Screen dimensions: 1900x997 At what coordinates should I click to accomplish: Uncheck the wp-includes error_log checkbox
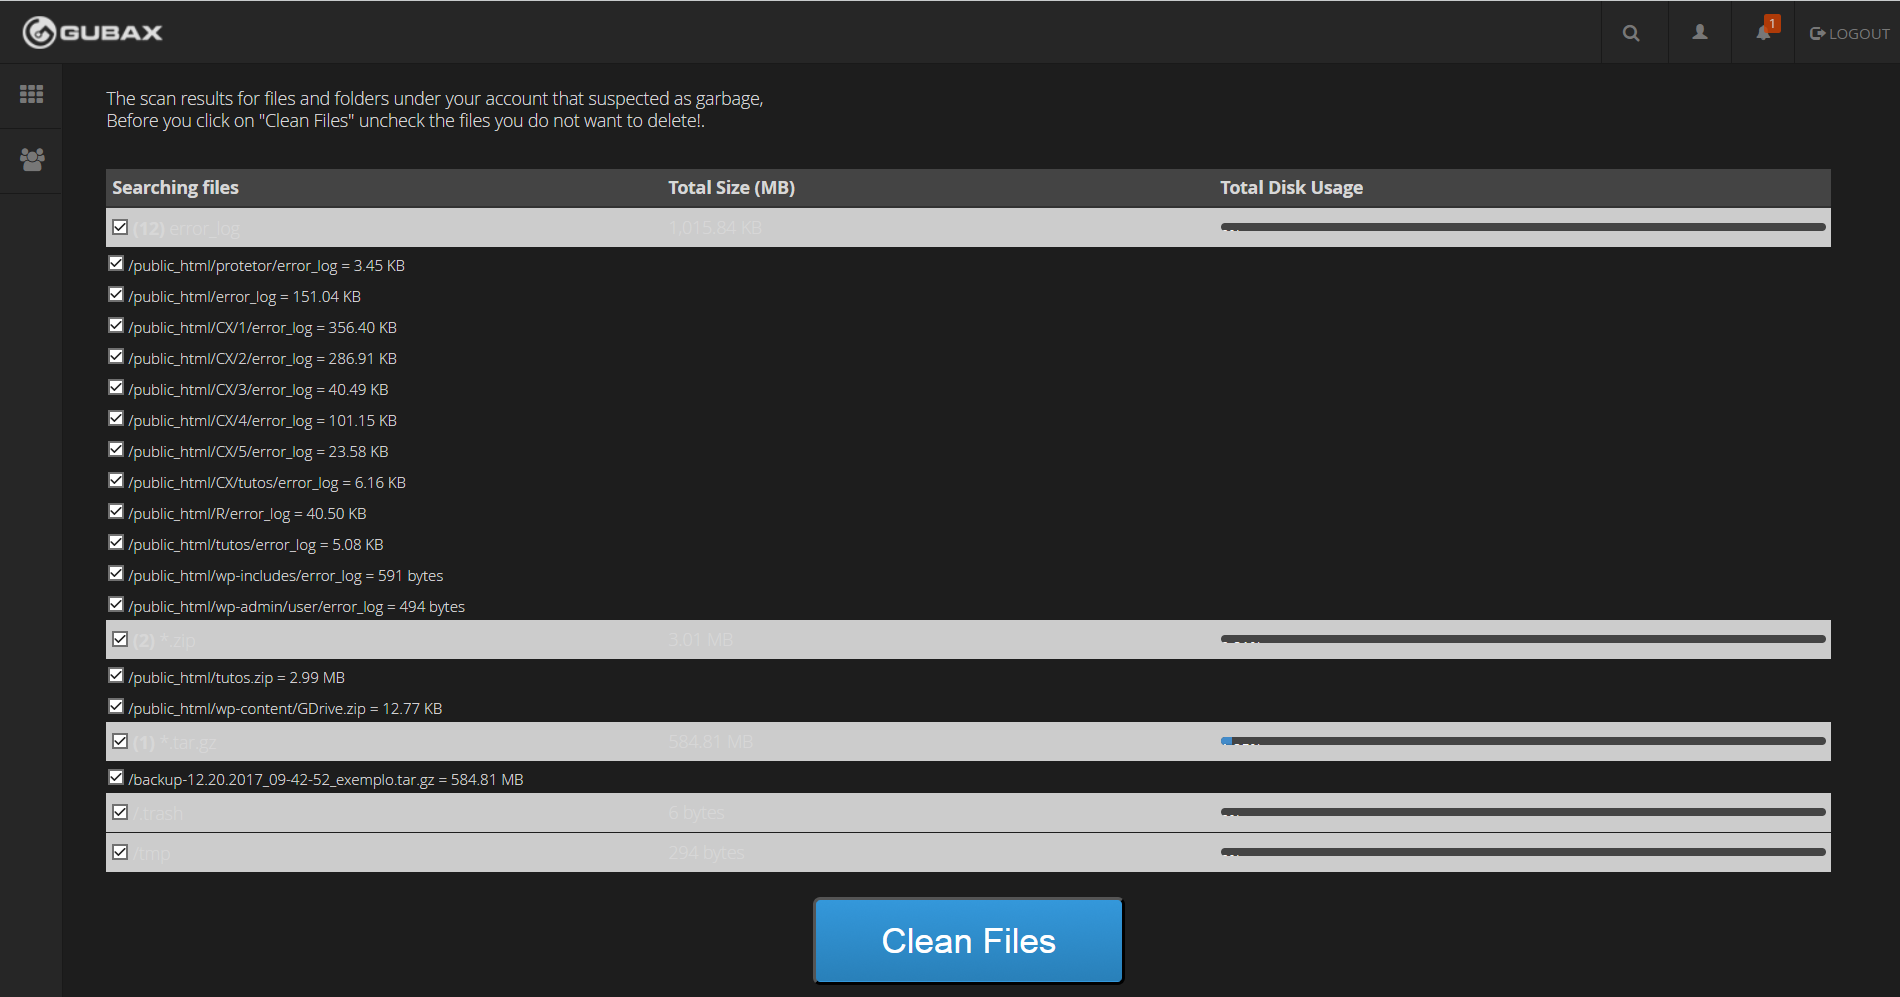point(116,573)
